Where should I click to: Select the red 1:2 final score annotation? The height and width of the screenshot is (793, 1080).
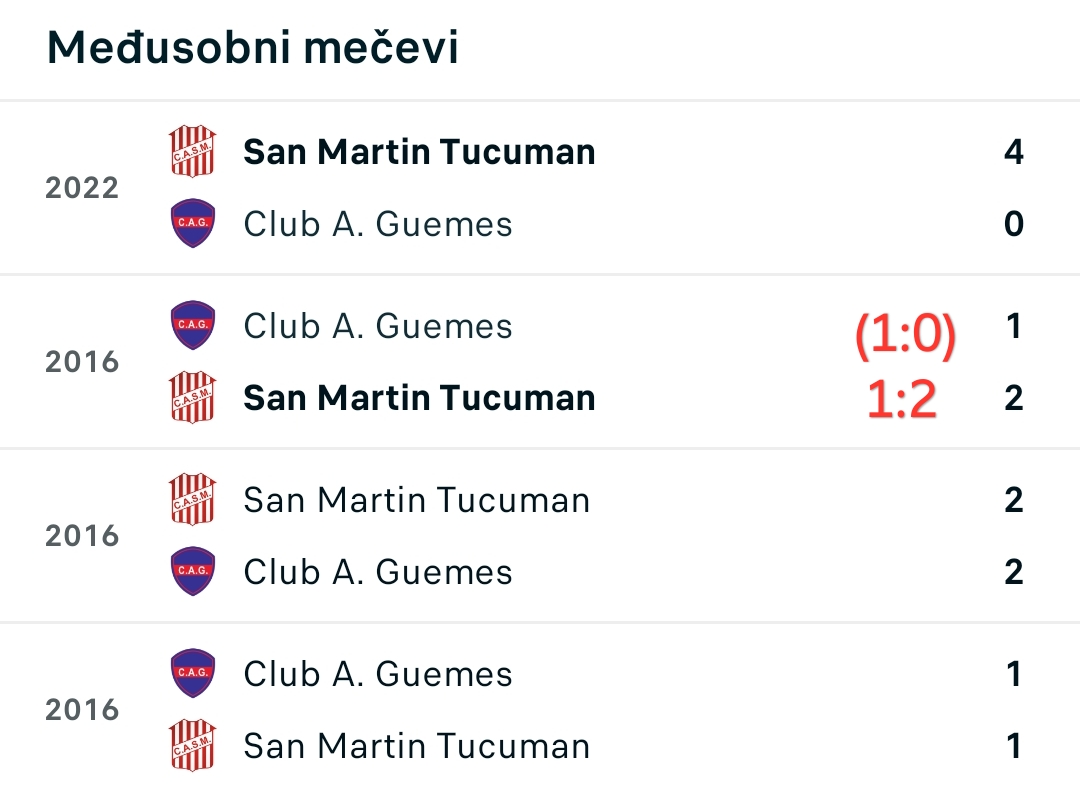(x=902, y=400)
